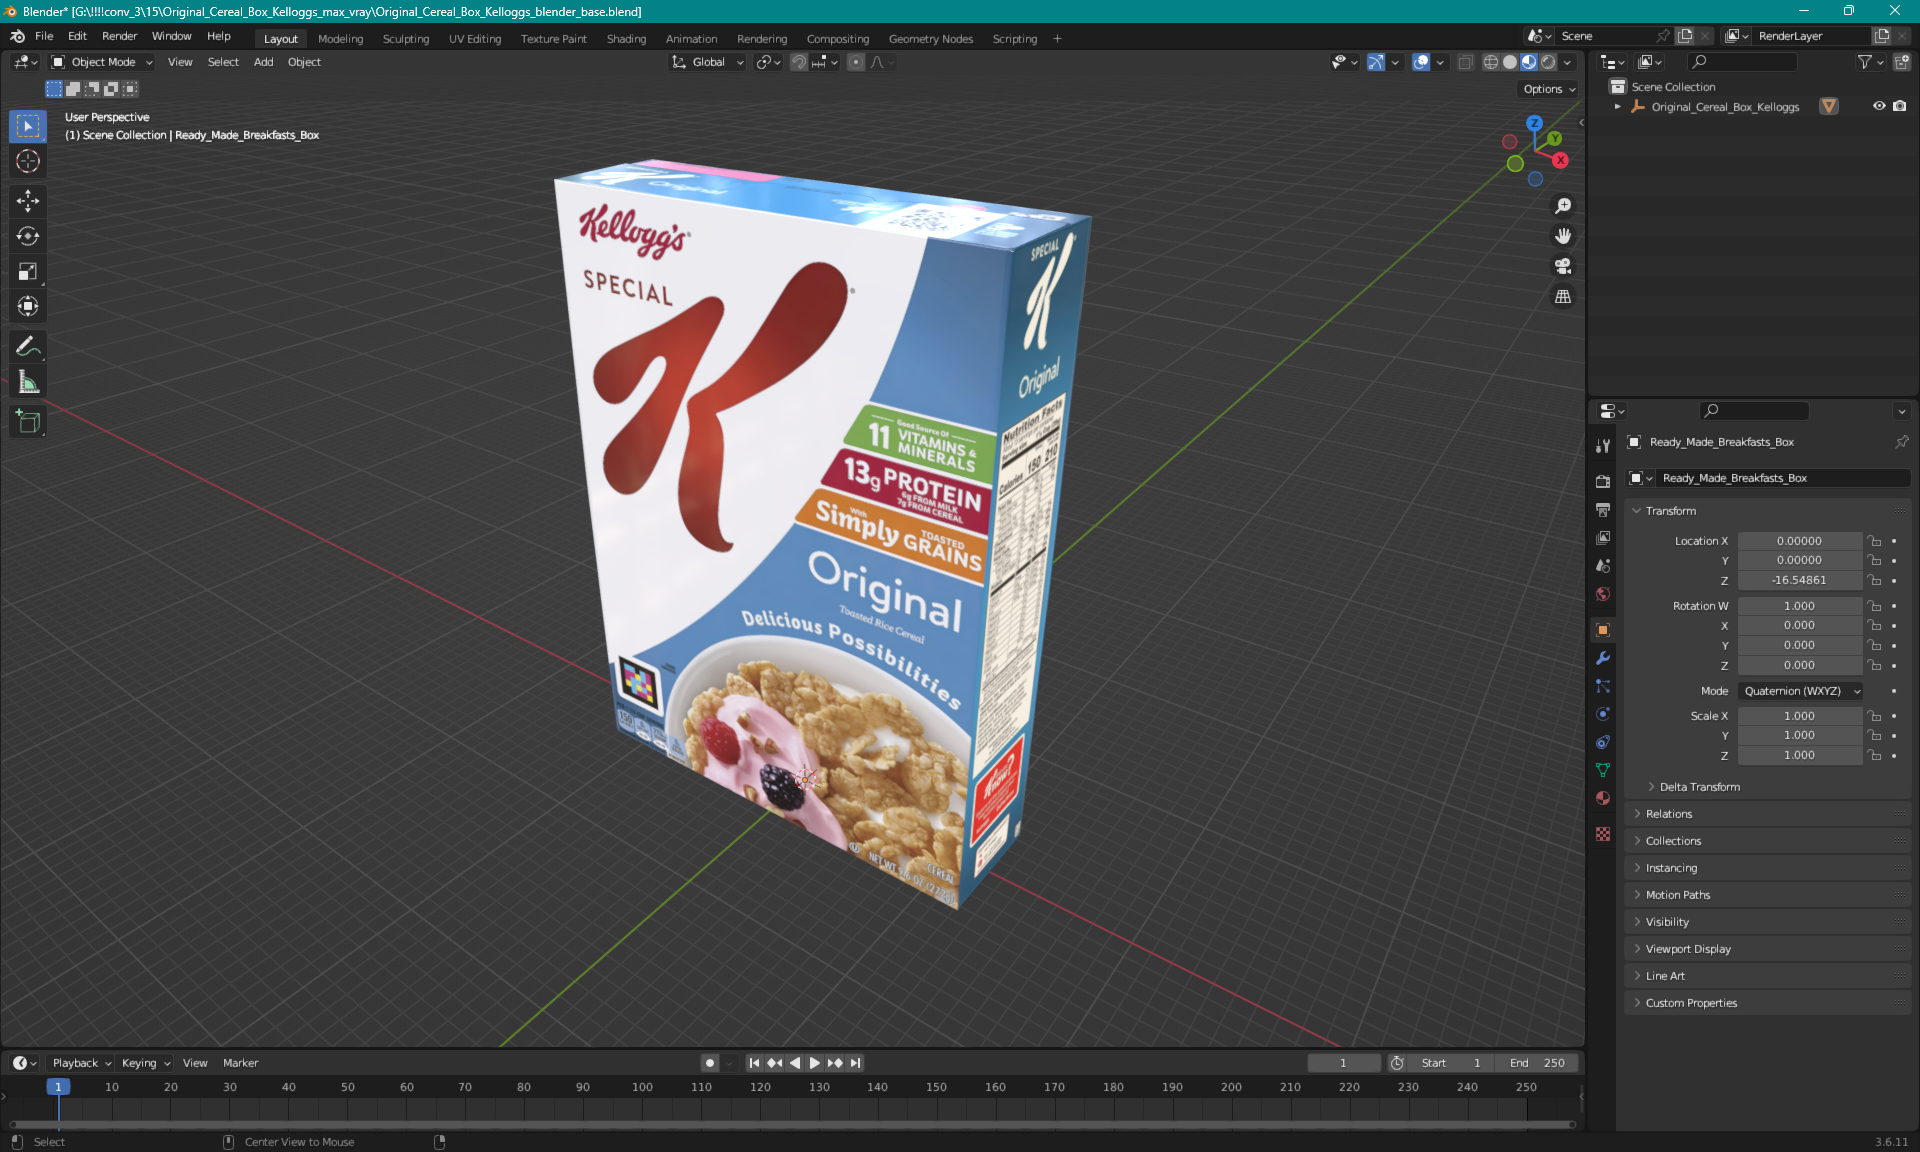1920x1152 pixels.
Task: Activate the Select Box tool
Action: (x=28, y=126)
